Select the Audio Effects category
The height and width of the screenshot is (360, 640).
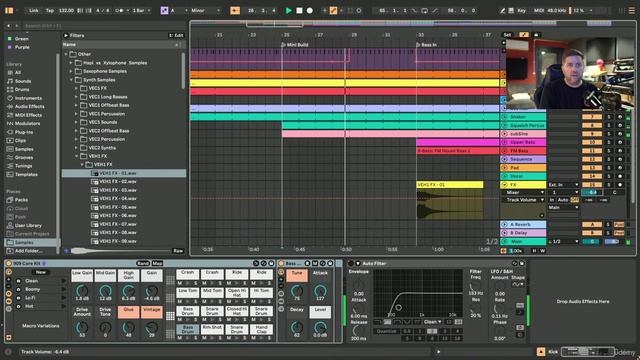[x=29, y=107]
